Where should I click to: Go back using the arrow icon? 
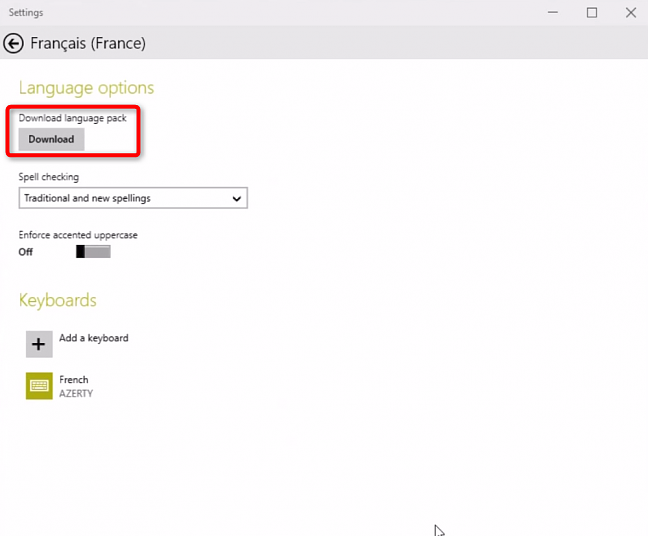coord(14,43)
